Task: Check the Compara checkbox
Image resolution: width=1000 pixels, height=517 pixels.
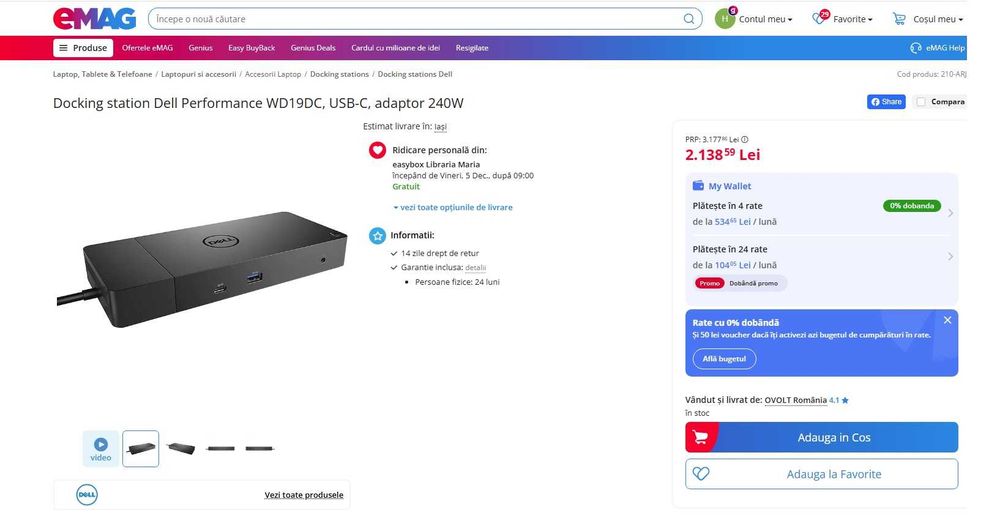Action: tap(921, 102)
